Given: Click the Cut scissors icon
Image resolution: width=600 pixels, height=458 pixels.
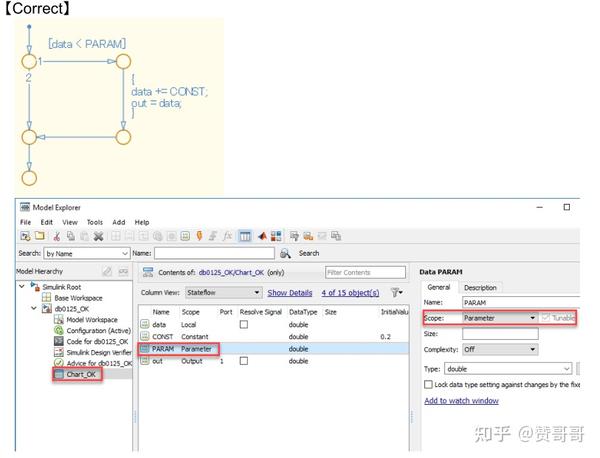Looking at the screenshot, I should click(57, 236).
